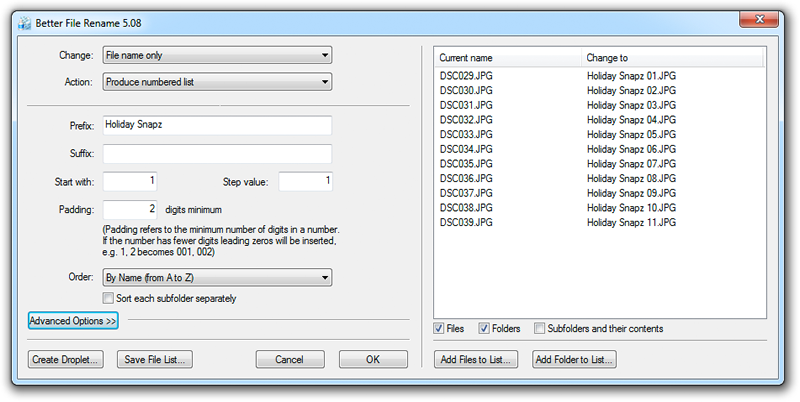Click the Create Droplet button
The height and width of the screenshot is (402, 800).
coord(65,359)
